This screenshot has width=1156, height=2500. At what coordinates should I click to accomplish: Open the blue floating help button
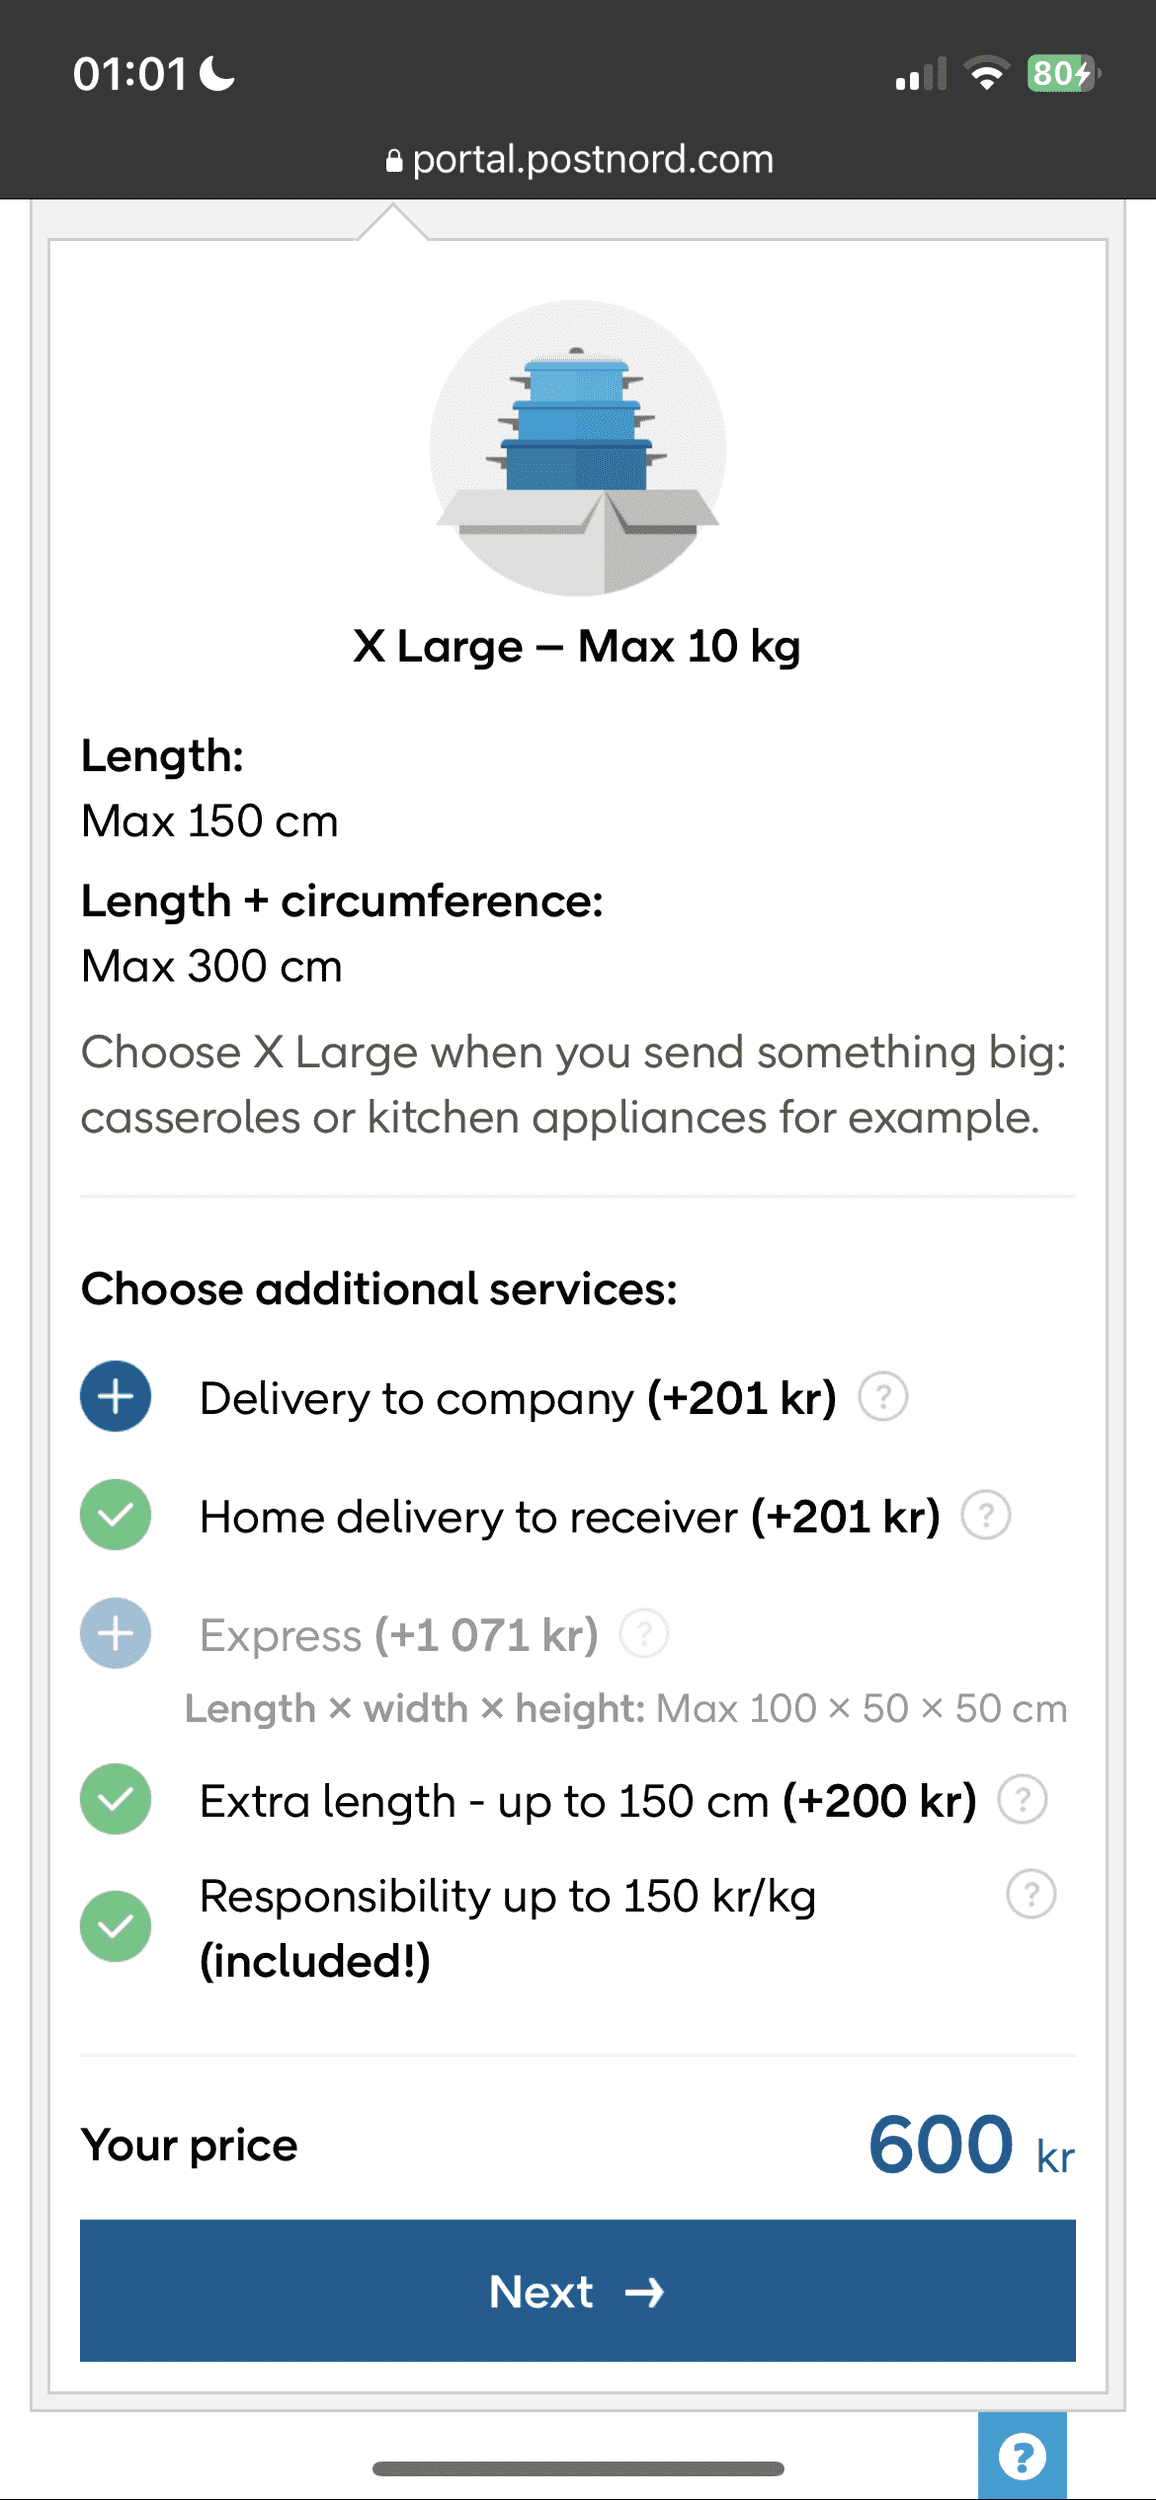coord(1022,2456)
